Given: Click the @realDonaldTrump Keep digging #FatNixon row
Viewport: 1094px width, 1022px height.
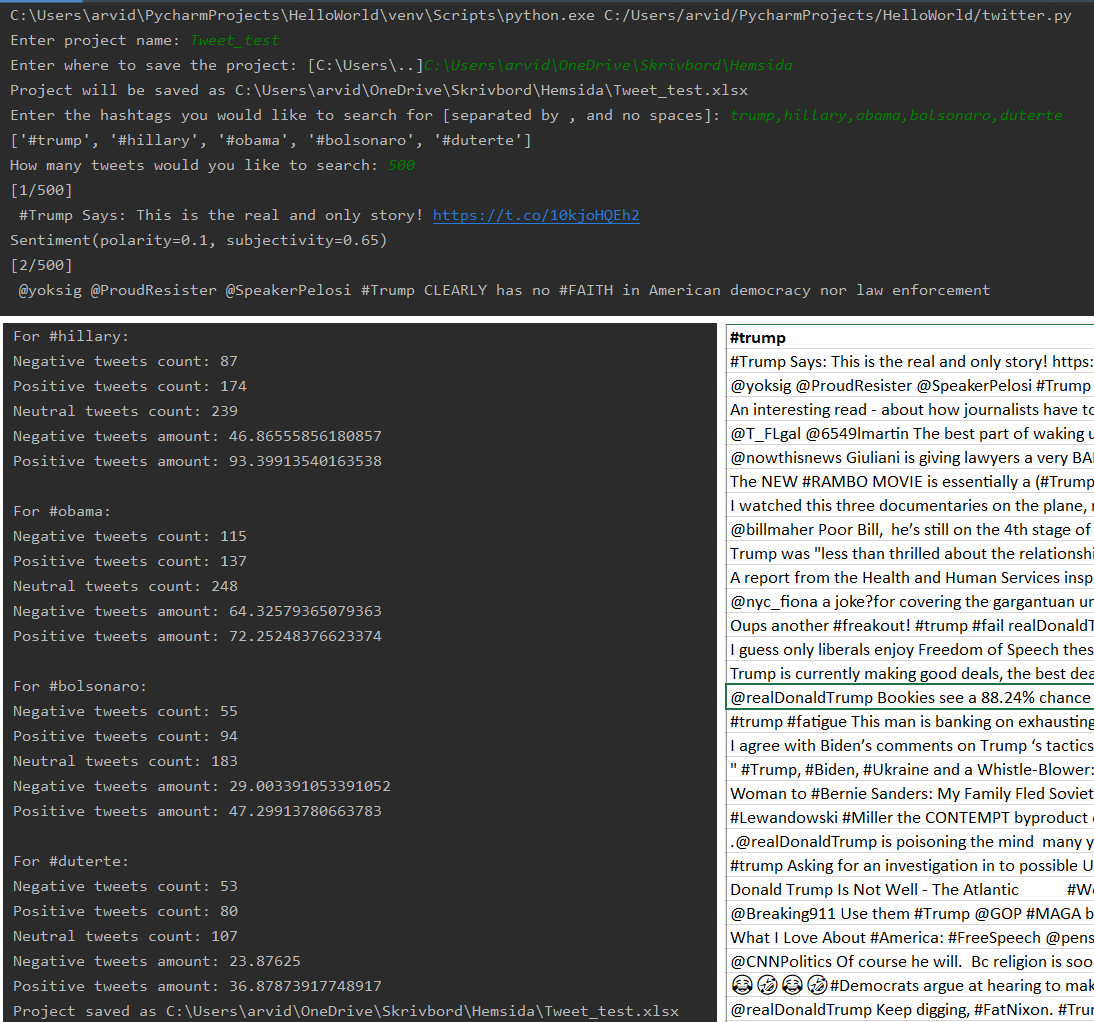Looking at the screenshot, I should (900, 1009).
